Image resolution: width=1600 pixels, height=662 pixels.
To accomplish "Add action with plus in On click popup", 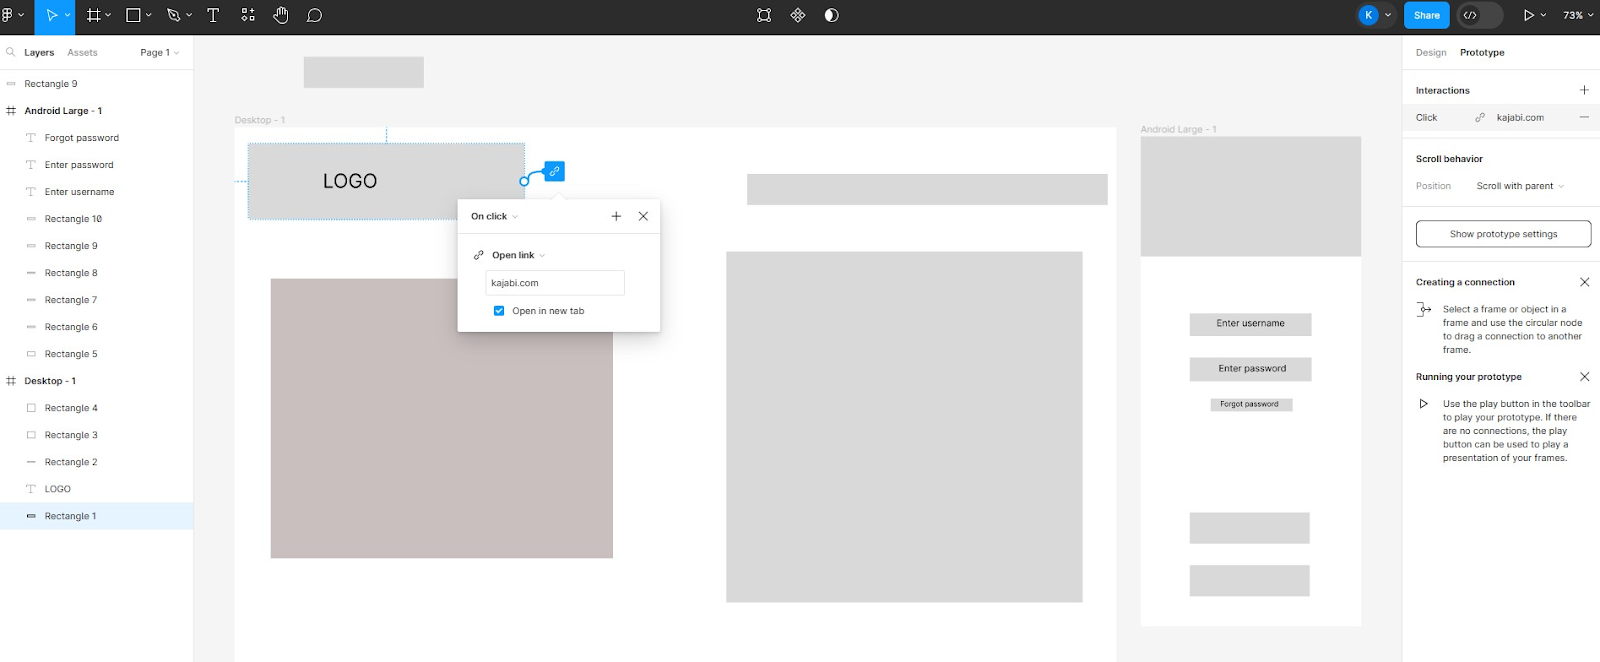I will tap(616, 216).
